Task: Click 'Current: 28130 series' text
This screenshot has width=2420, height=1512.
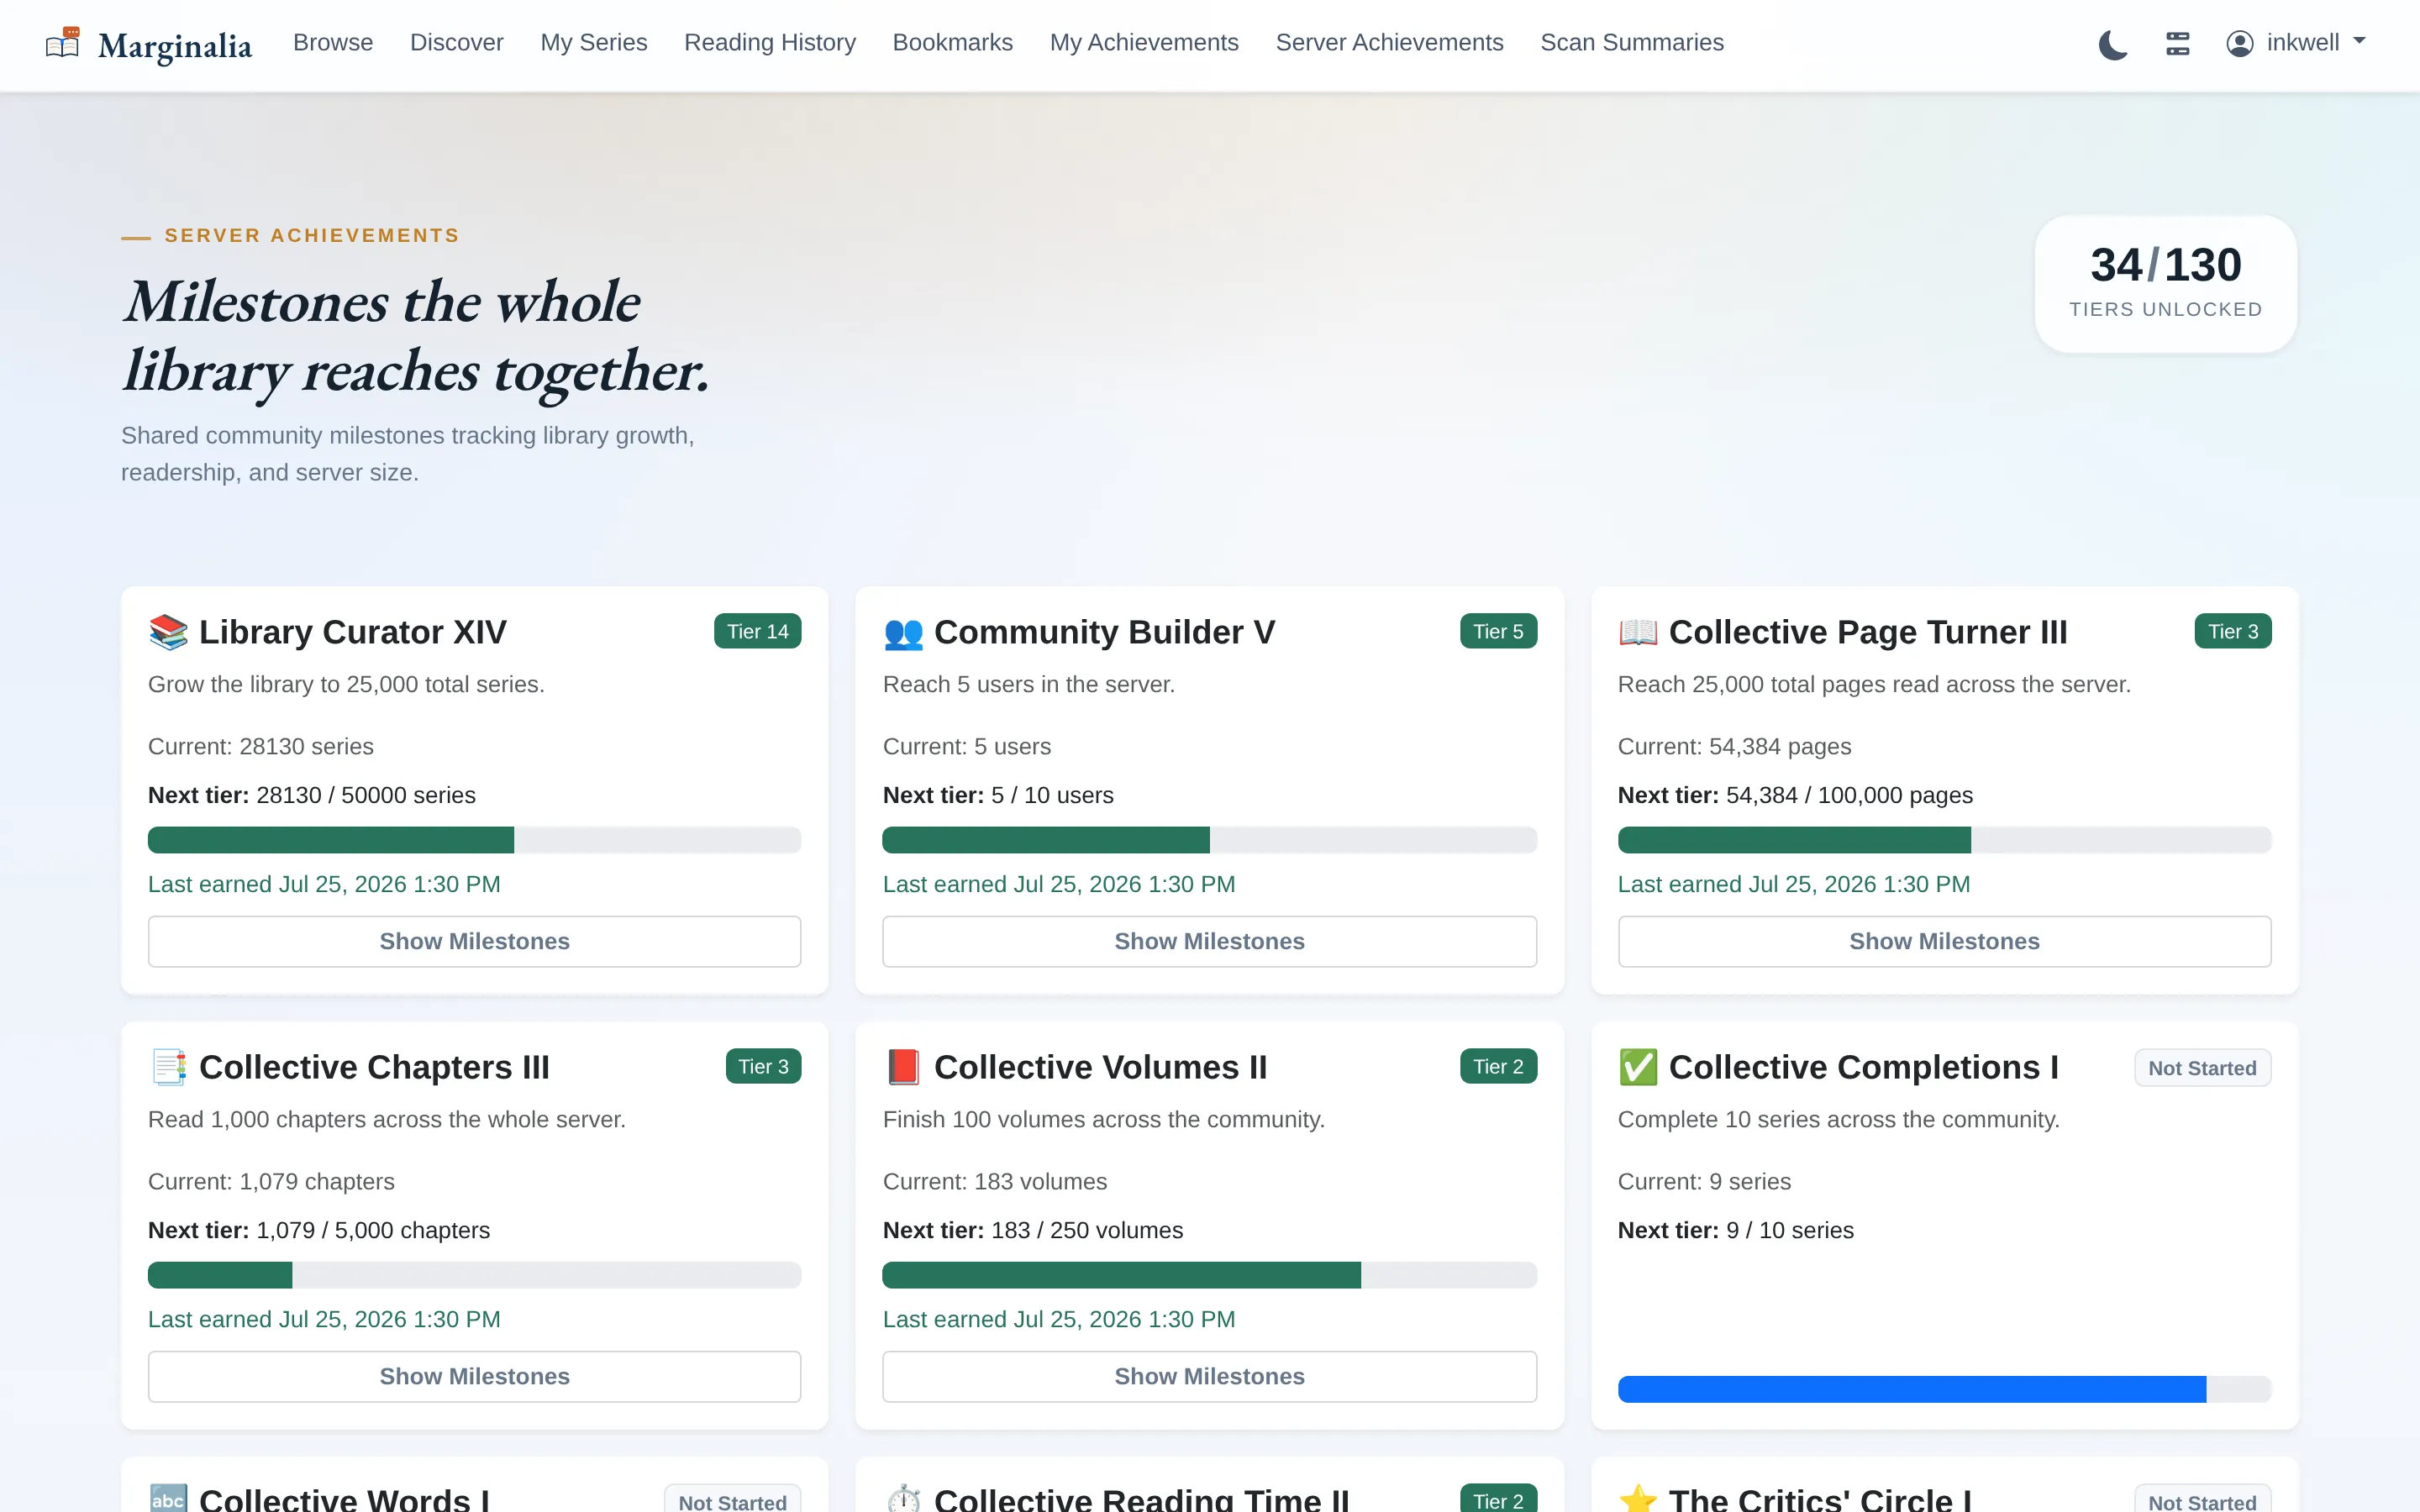Action: tap(261, 747)
